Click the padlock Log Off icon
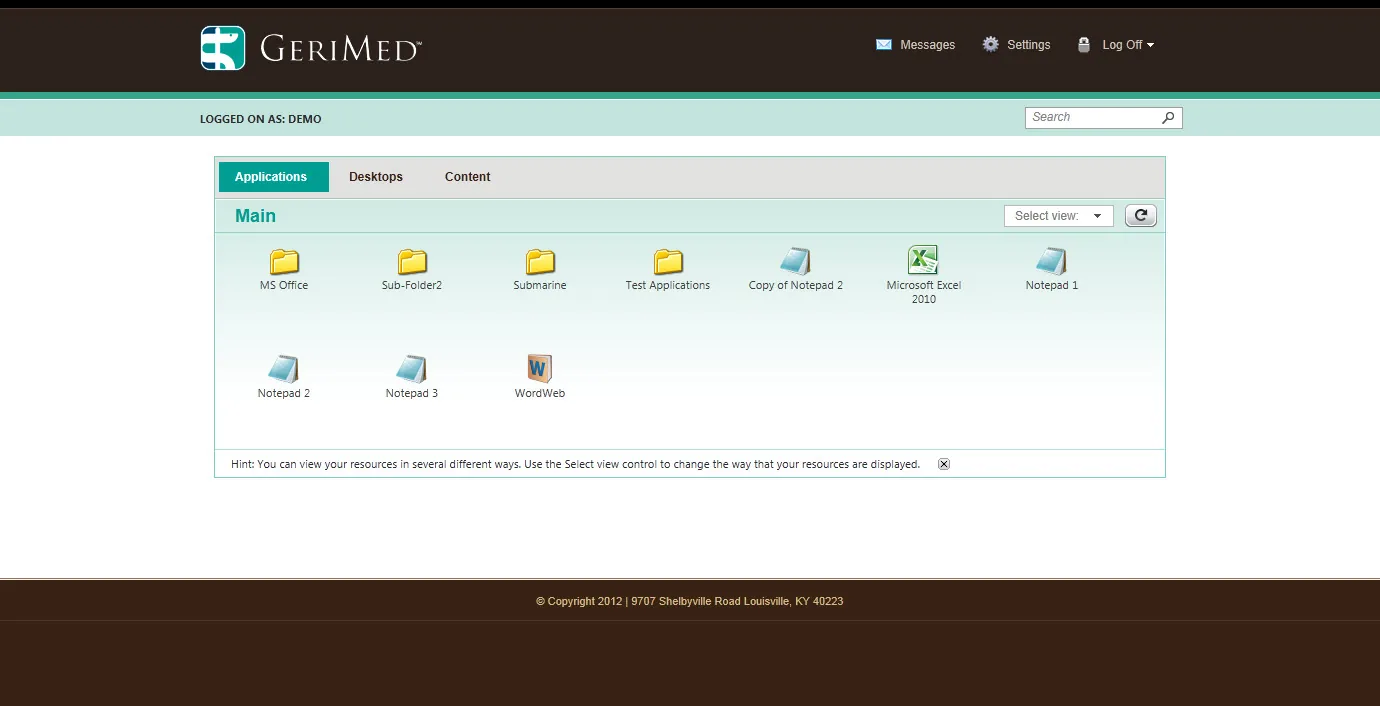This screenshot has height=706, width=1380. (x=1084, y=44)
